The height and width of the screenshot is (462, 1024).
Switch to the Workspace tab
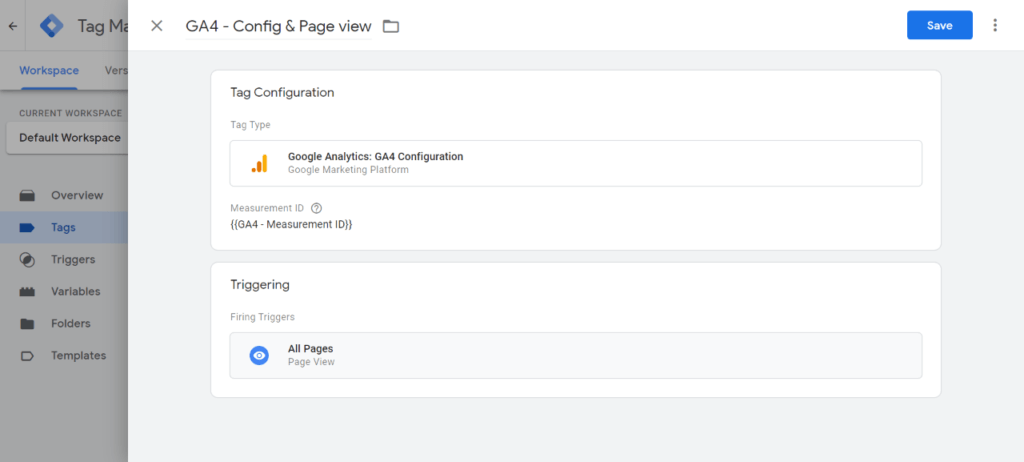(49, 71)
